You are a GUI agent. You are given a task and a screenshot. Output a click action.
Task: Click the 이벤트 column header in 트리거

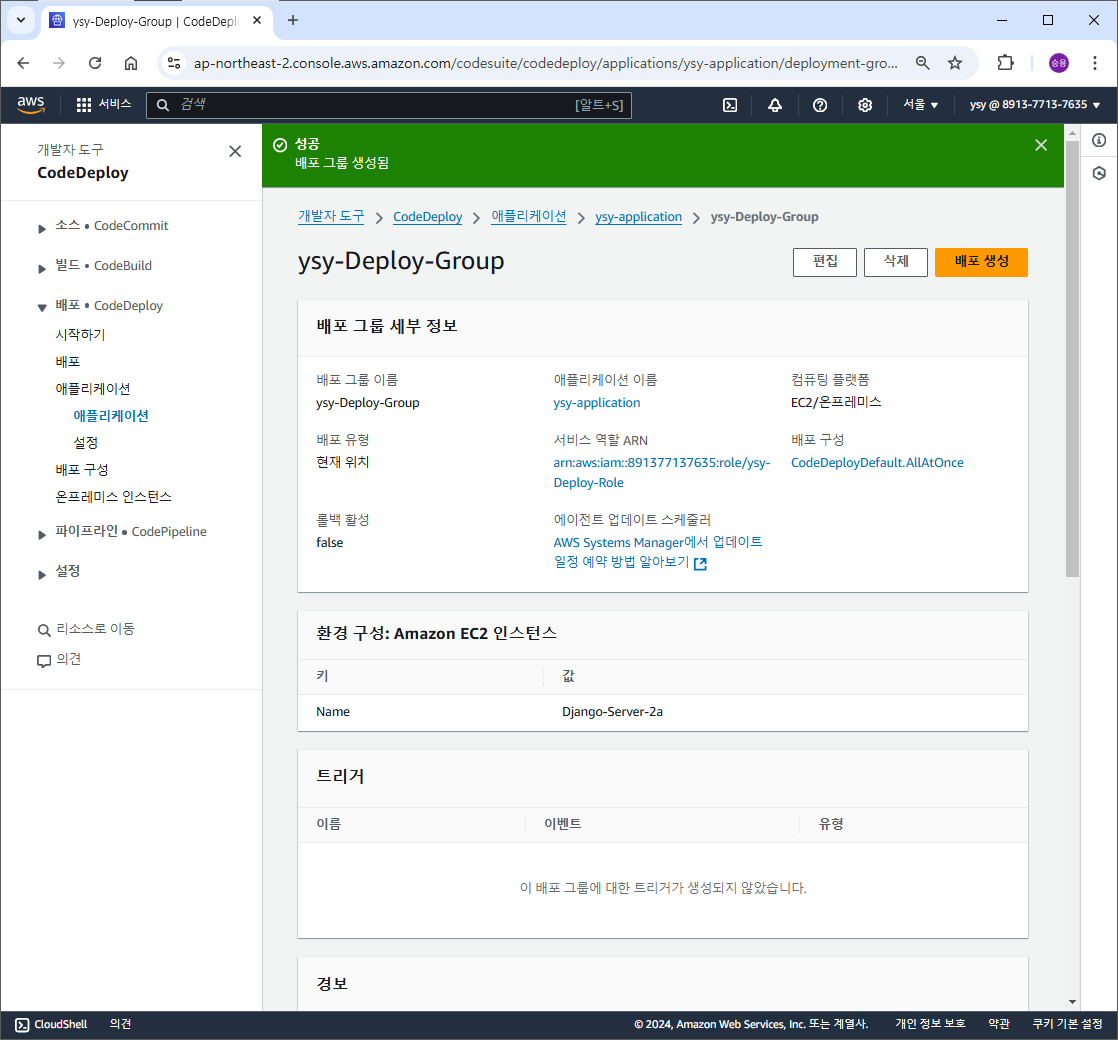[563, 824]
